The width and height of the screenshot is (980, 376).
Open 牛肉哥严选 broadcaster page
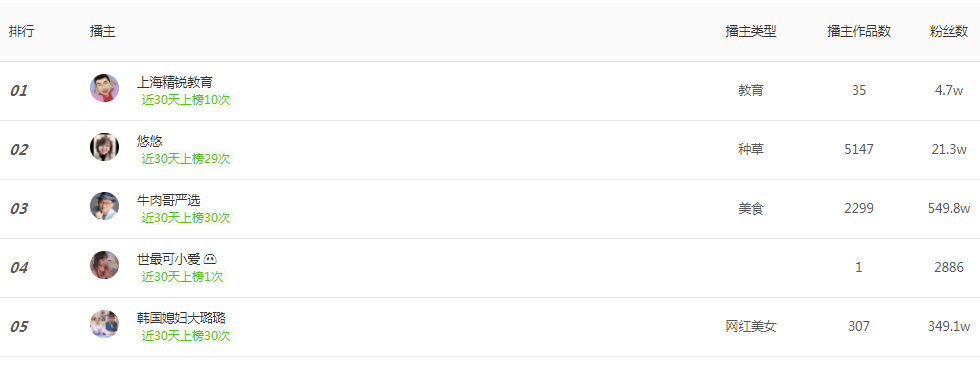[x=169, y=200]
